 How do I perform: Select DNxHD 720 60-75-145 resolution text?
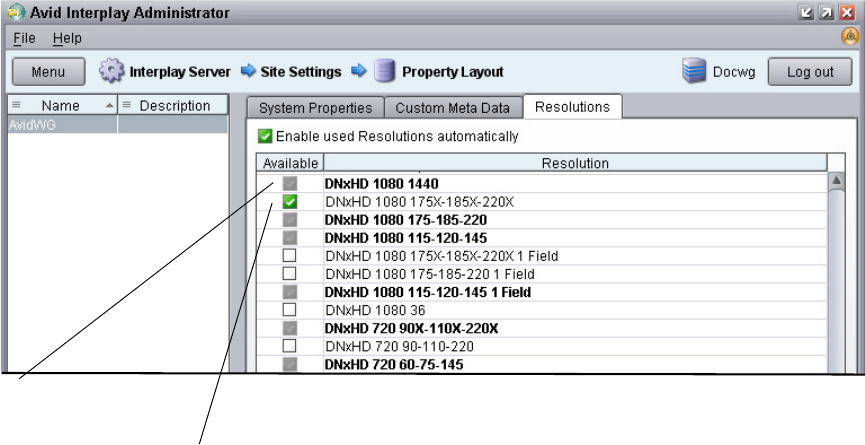(x=394, y=364)
